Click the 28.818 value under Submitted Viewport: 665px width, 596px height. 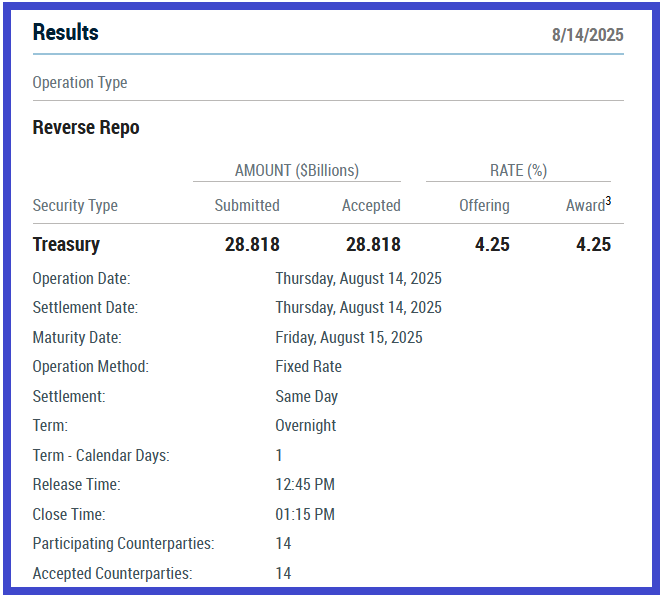pos(252,245)
